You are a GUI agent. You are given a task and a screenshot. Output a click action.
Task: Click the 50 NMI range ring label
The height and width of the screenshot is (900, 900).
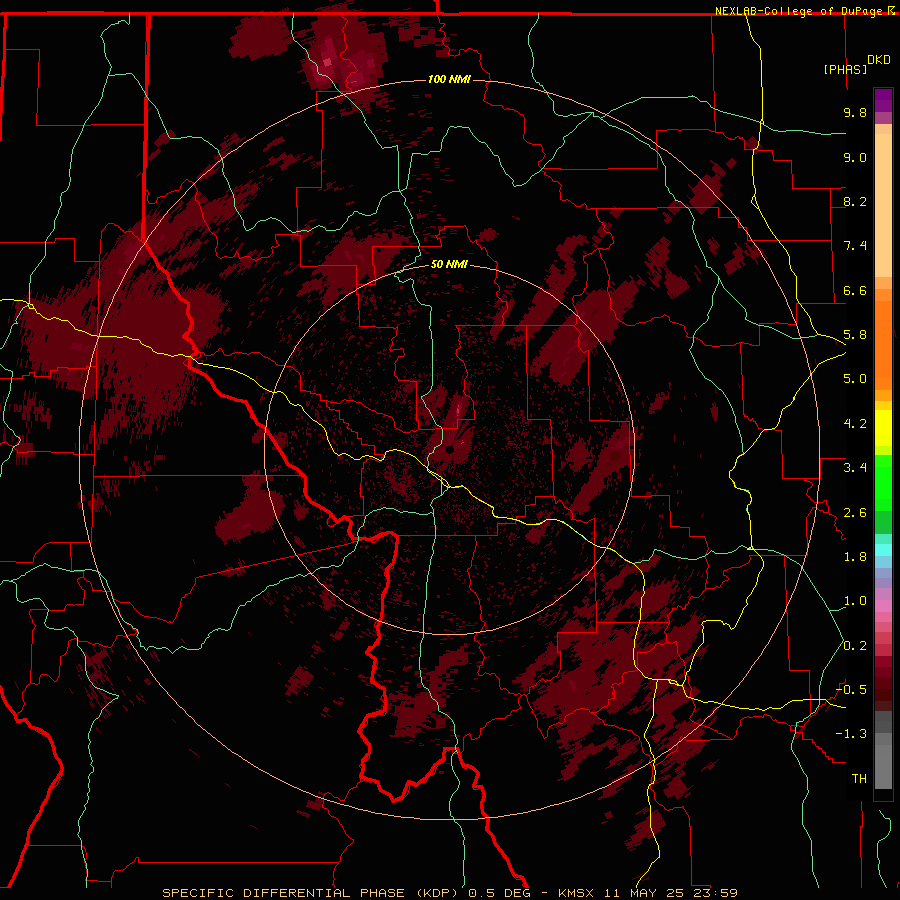(x=449, y=264)
